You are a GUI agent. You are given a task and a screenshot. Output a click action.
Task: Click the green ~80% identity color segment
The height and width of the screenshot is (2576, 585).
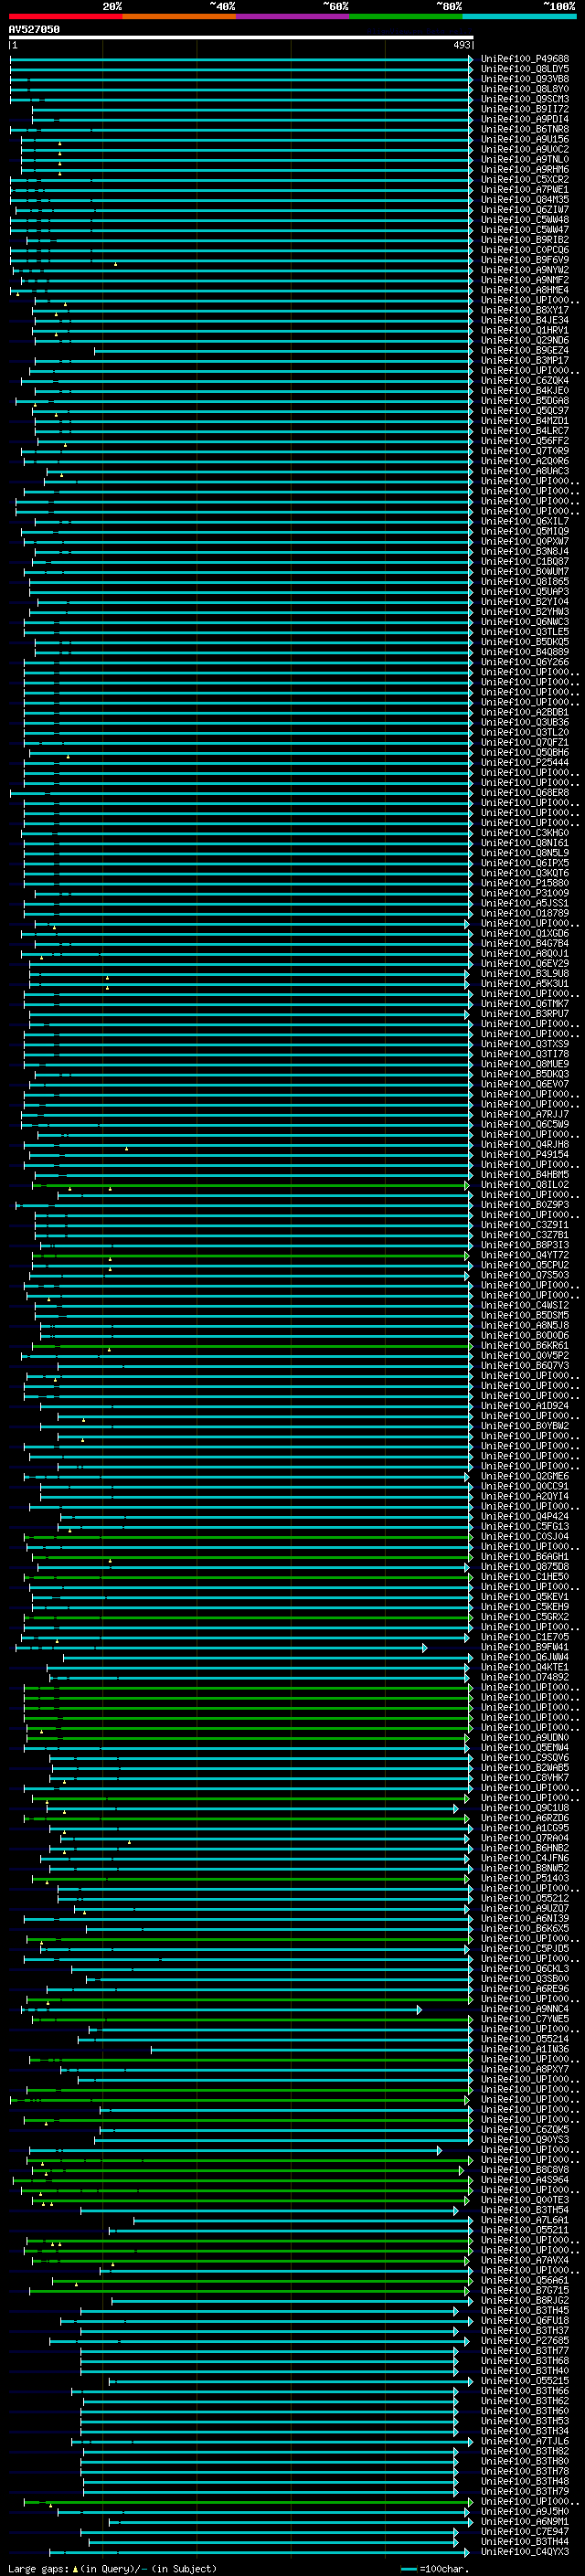tap(406, 16)
